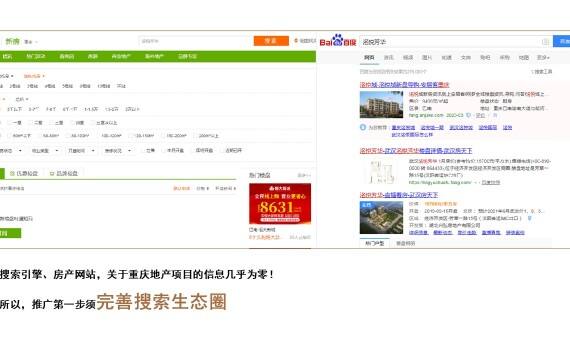Tick the 本月开盘 filter checkbox
Viewport: 570px width, 360px height.
coord(164,151)
